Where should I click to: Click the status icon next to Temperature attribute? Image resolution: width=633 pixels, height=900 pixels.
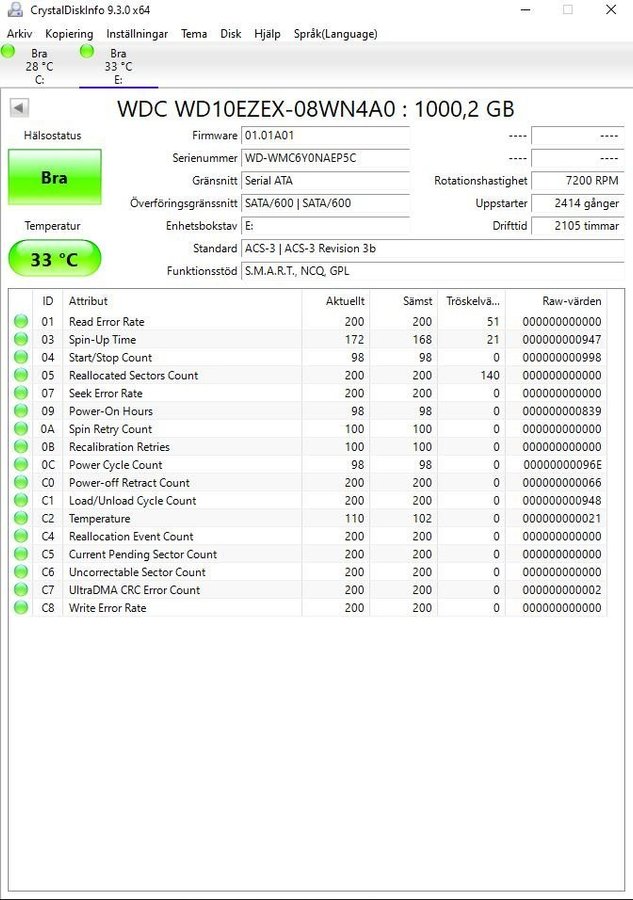pos(20,519)
